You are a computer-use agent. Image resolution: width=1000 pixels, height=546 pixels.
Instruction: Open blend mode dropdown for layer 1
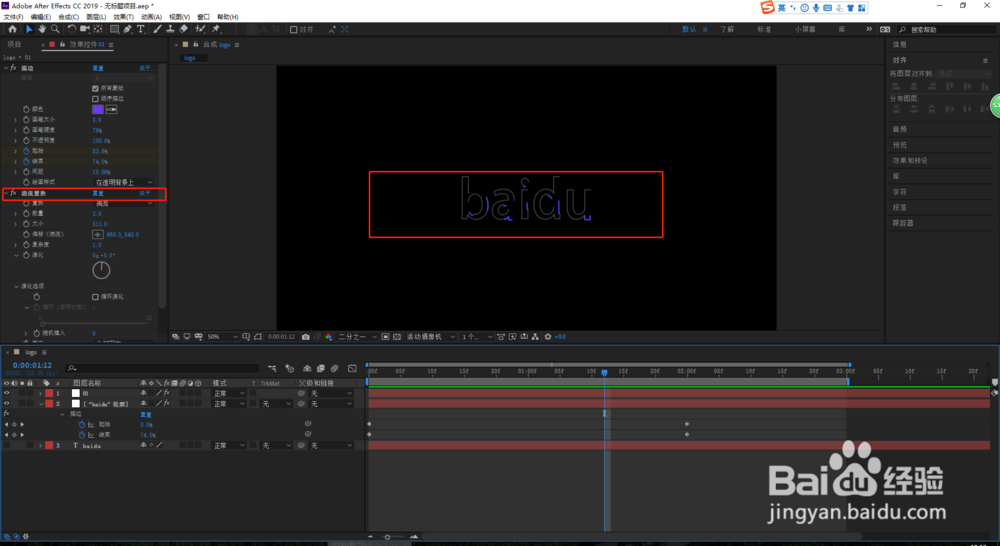point(229,394)
